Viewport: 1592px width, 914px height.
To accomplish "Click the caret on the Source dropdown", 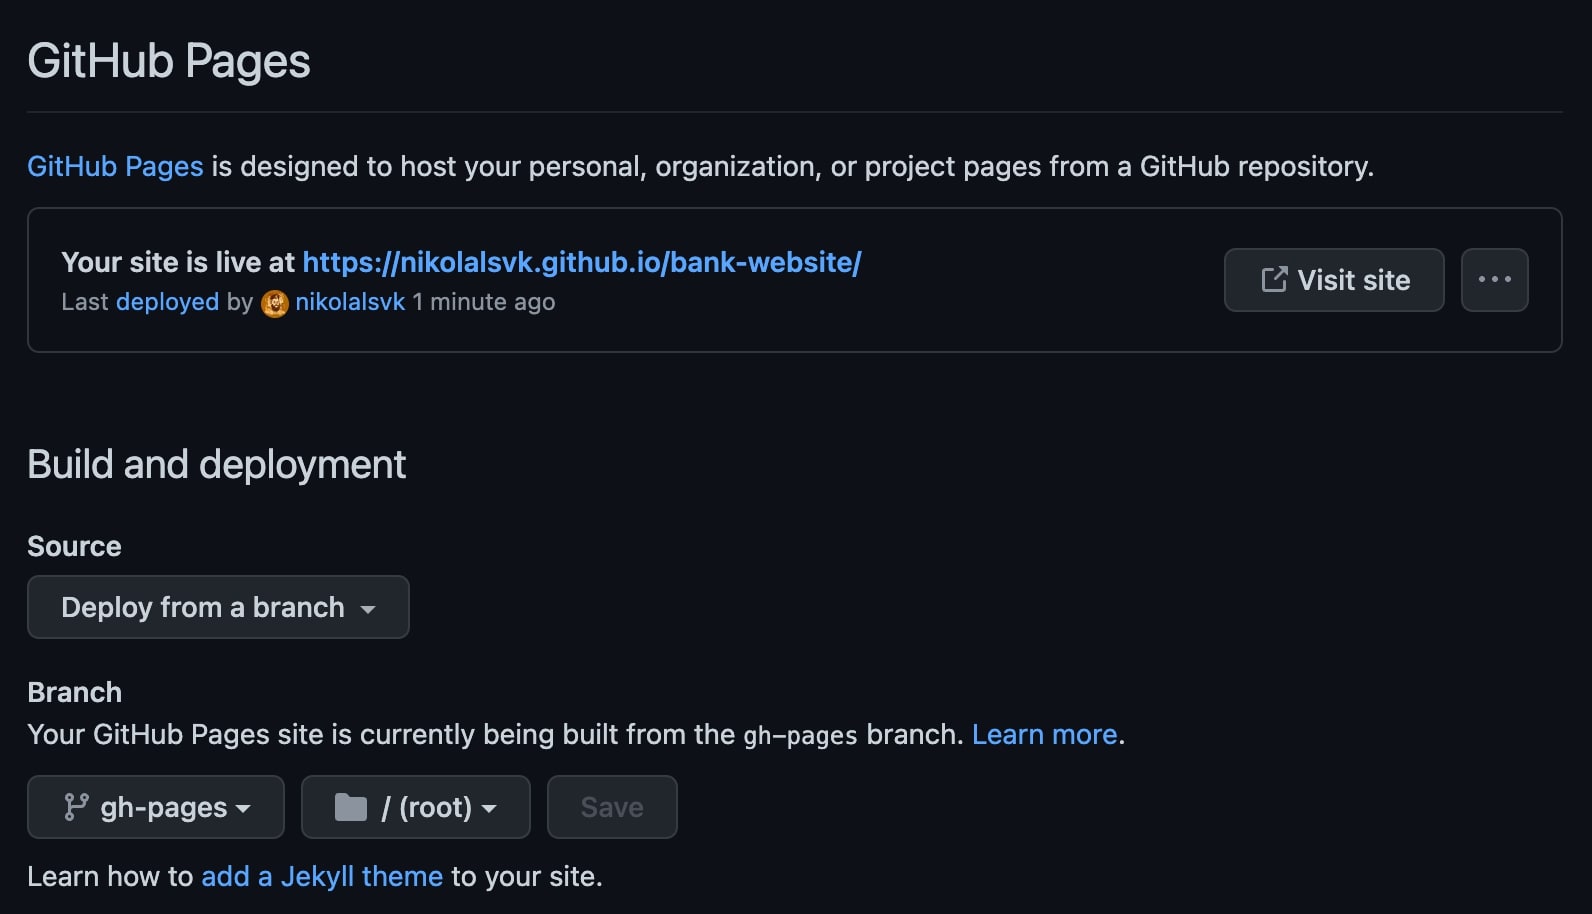I will (x=368, y=609).
